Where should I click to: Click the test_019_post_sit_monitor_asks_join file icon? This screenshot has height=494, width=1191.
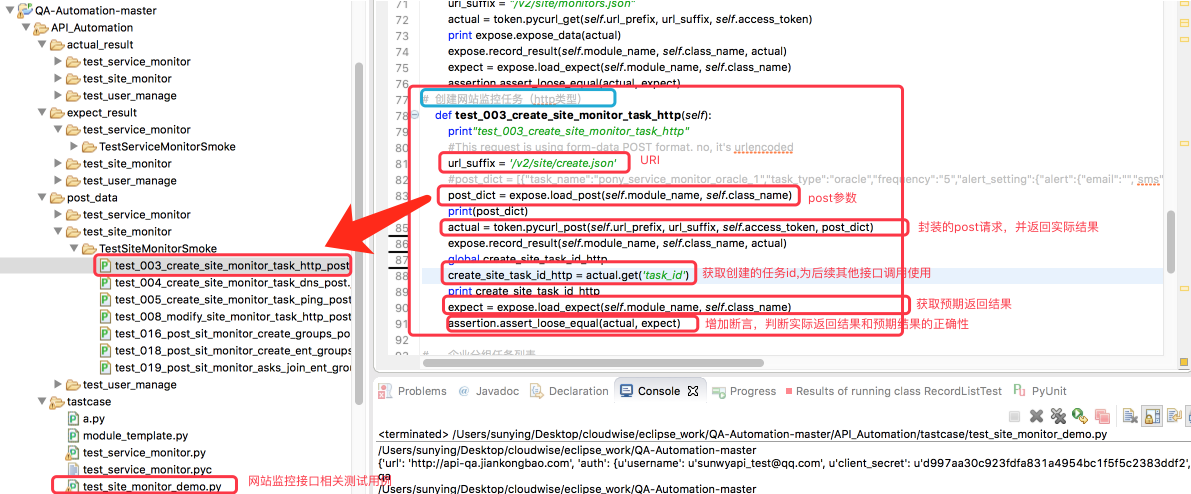(x=105, y=368)
